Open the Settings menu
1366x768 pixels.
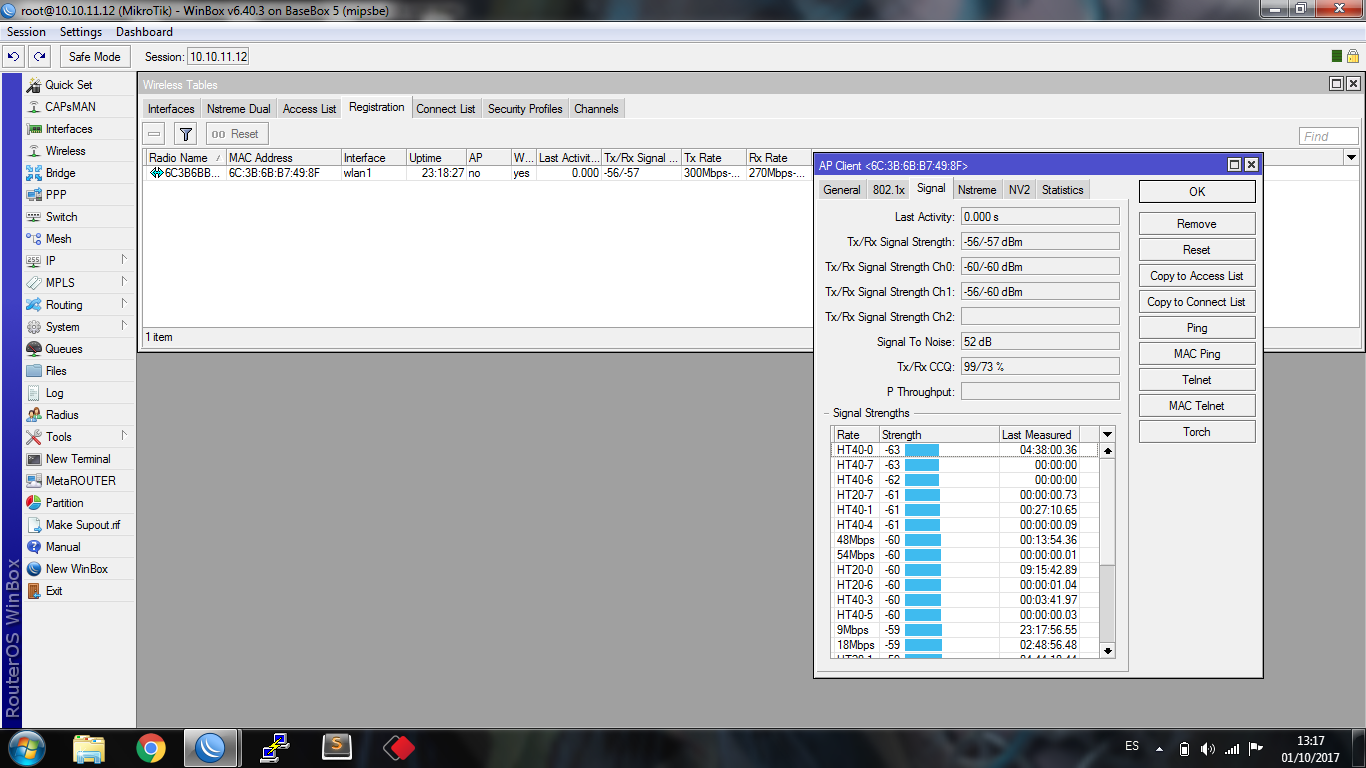click(81, 32)
